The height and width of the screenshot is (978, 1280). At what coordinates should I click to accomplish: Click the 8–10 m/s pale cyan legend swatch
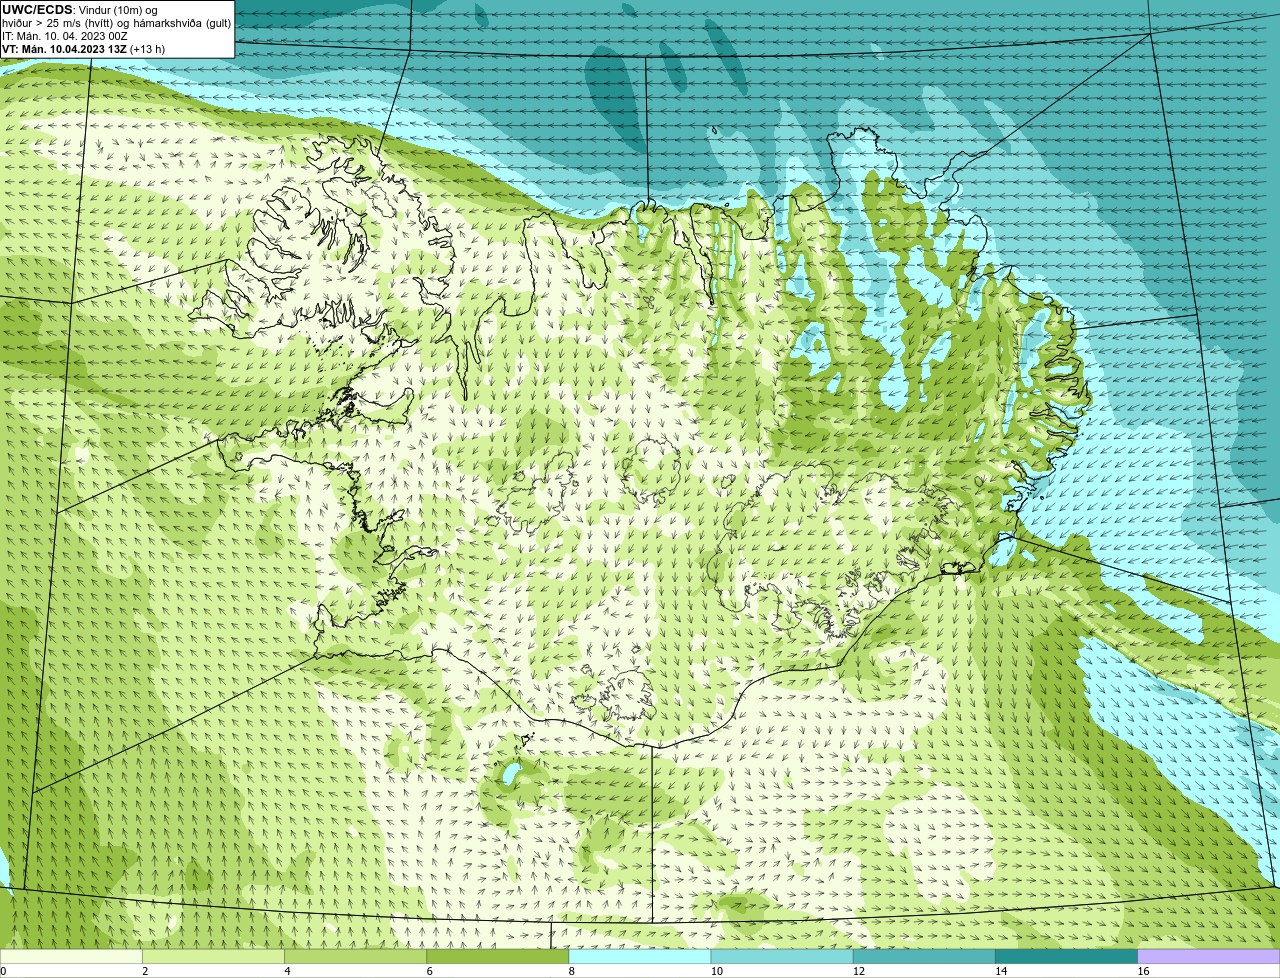coord(640,957)
